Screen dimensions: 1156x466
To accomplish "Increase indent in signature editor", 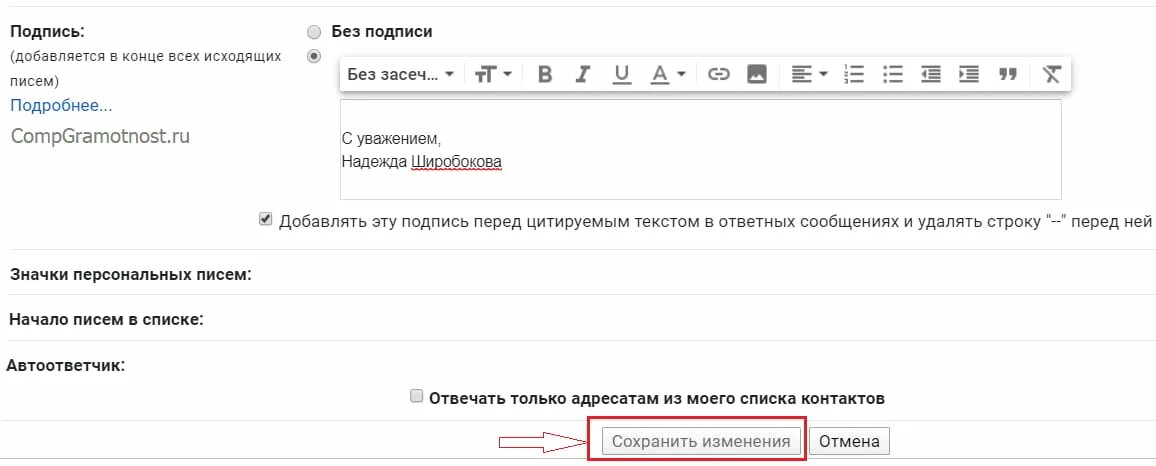I will (969, 74).
